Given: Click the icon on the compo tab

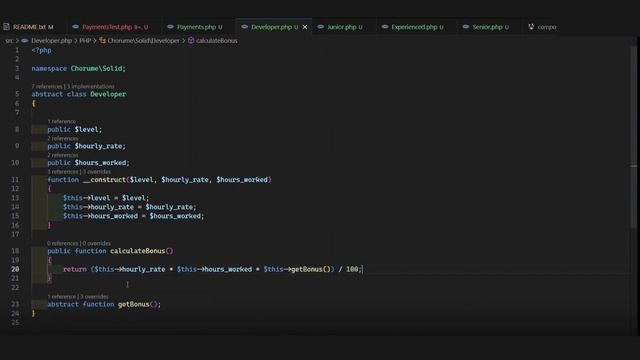Looking at the screenshot, I should [x=531, y=27].
